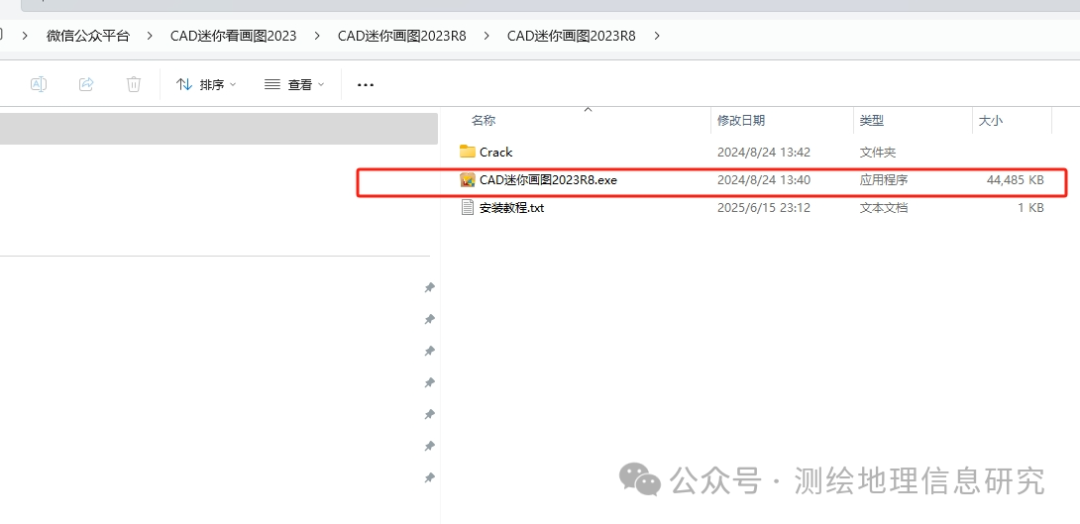Screen dimensions: 1080x524
Task: Click the first CAD迷你画图2023R8 breadcrumb segment
Action: 402,36
